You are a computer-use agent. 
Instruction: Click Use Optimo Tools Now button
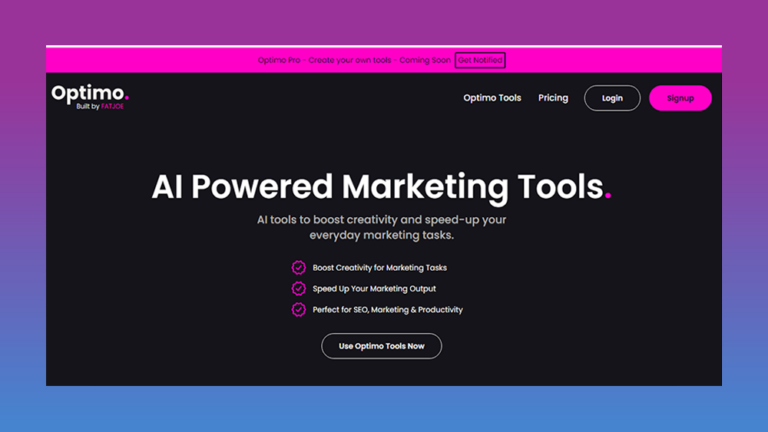coord(382,346)
